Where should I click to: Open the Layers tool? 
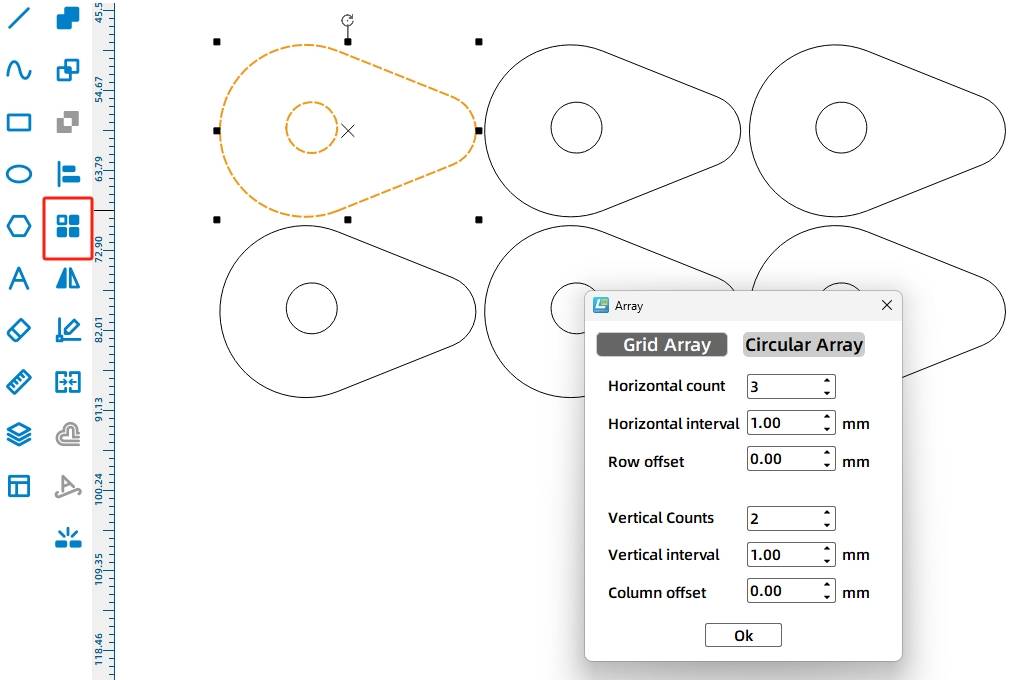(19, 434)
